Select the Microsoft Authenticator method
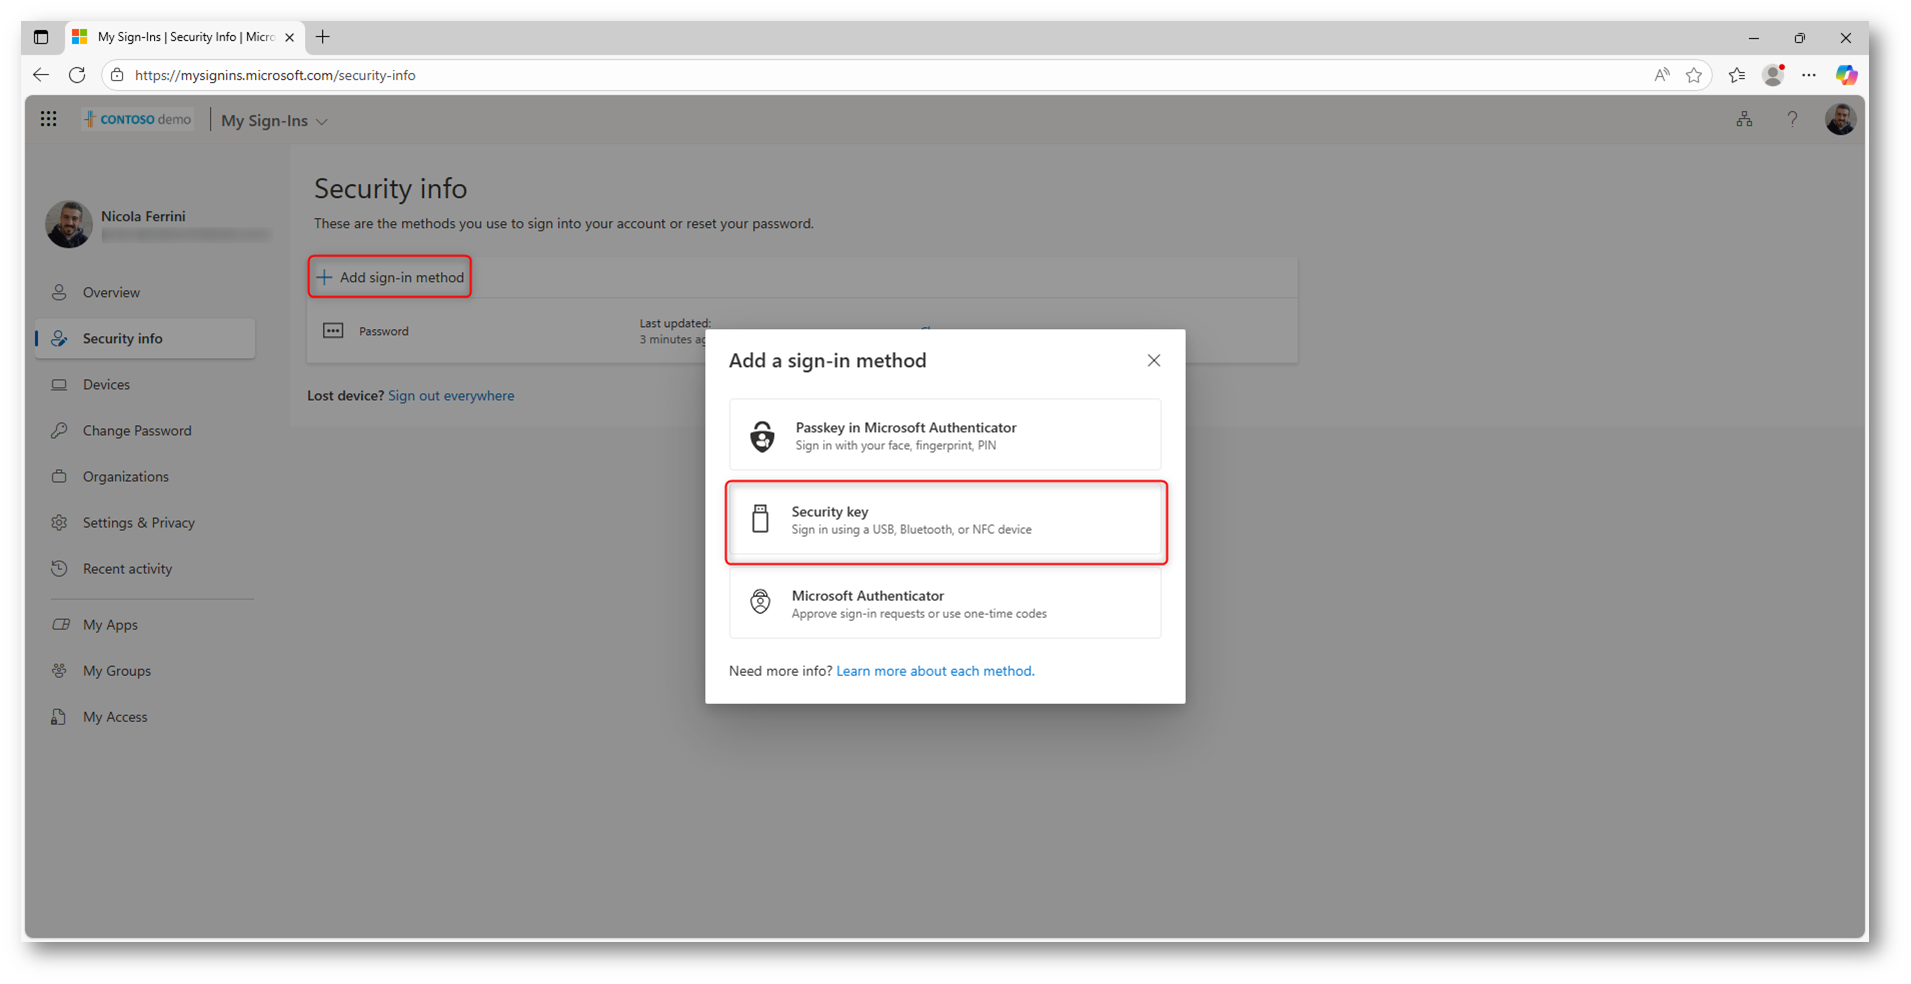This screenshot has height=984, width=1911. click(x=945, y=604)
